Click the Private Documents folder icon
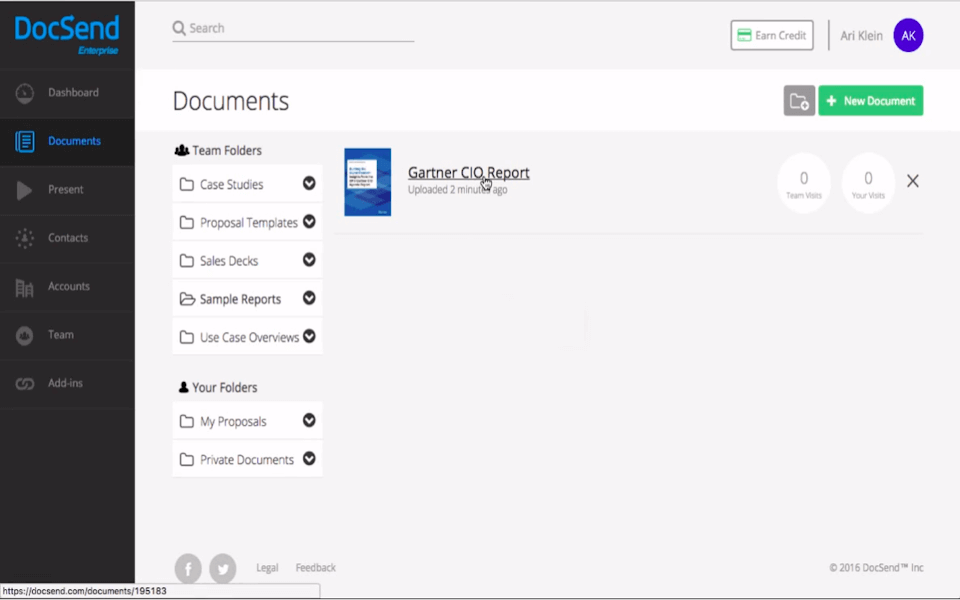 click(187, 460)
